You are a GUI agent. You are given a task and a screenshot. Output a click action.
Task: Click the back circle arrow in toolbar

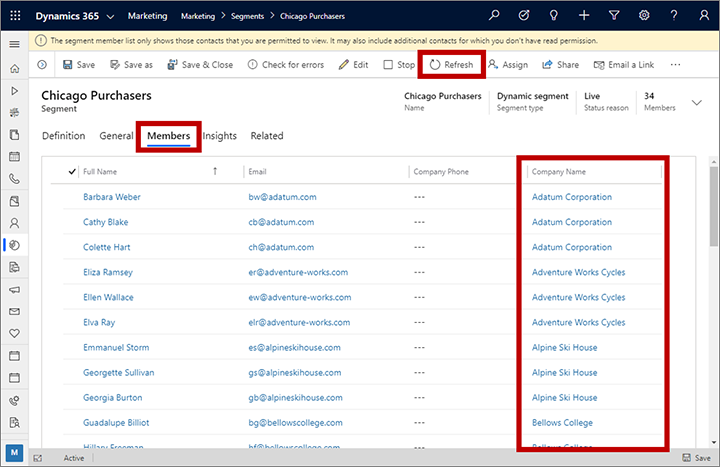[42, 65]
